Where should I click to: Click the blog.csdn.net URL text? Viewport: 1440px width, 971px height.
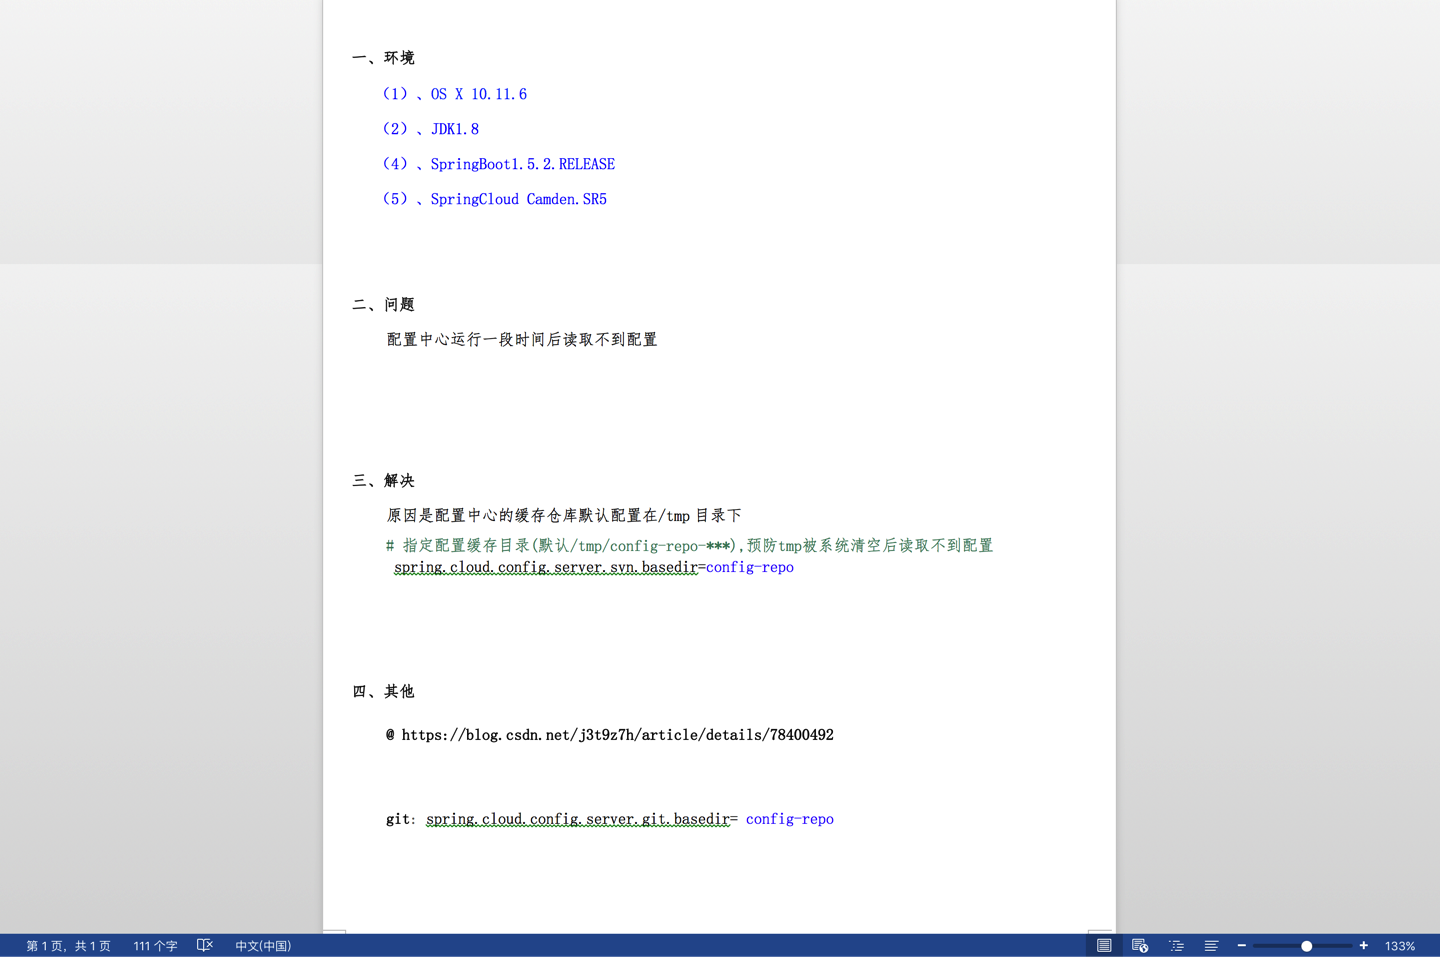pos(618,734)
